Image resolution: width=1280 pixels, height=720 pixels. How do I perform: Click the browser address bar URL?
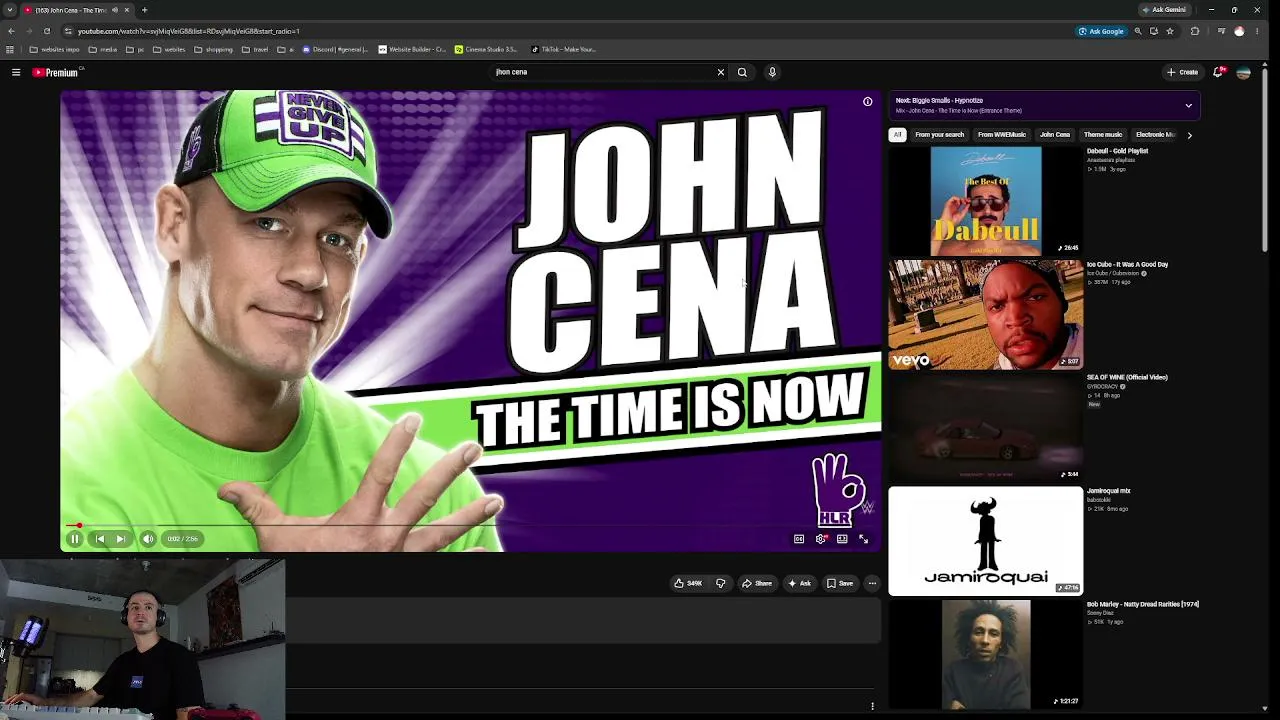(x=189, y=31)
